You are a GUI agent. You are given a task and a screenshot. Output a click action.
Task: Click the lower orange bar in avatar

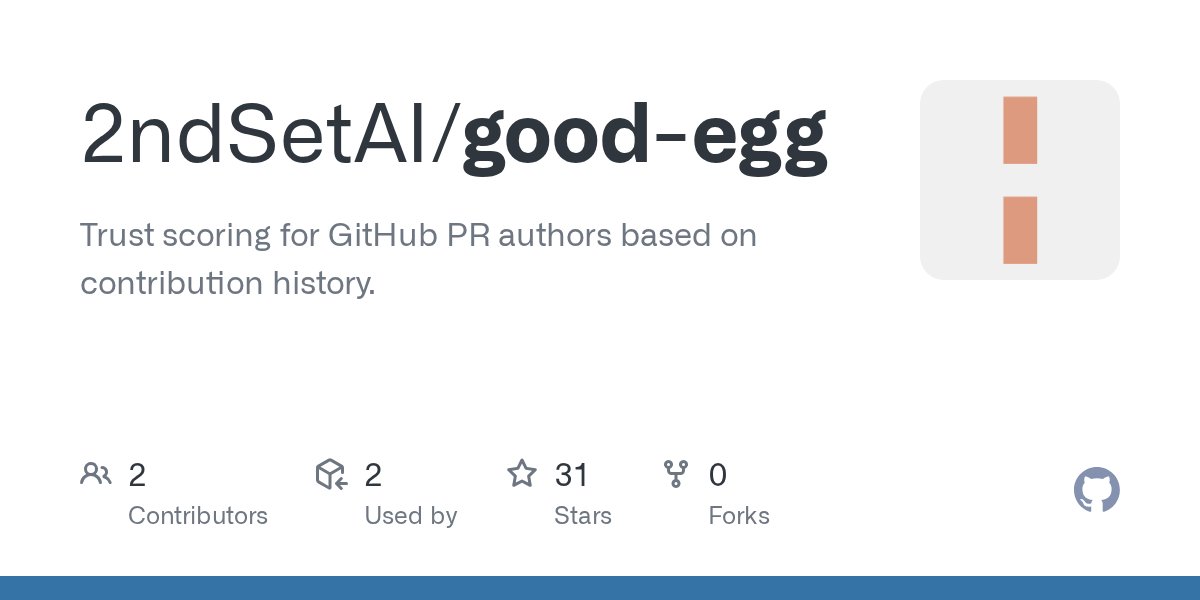pos(1019,230)
